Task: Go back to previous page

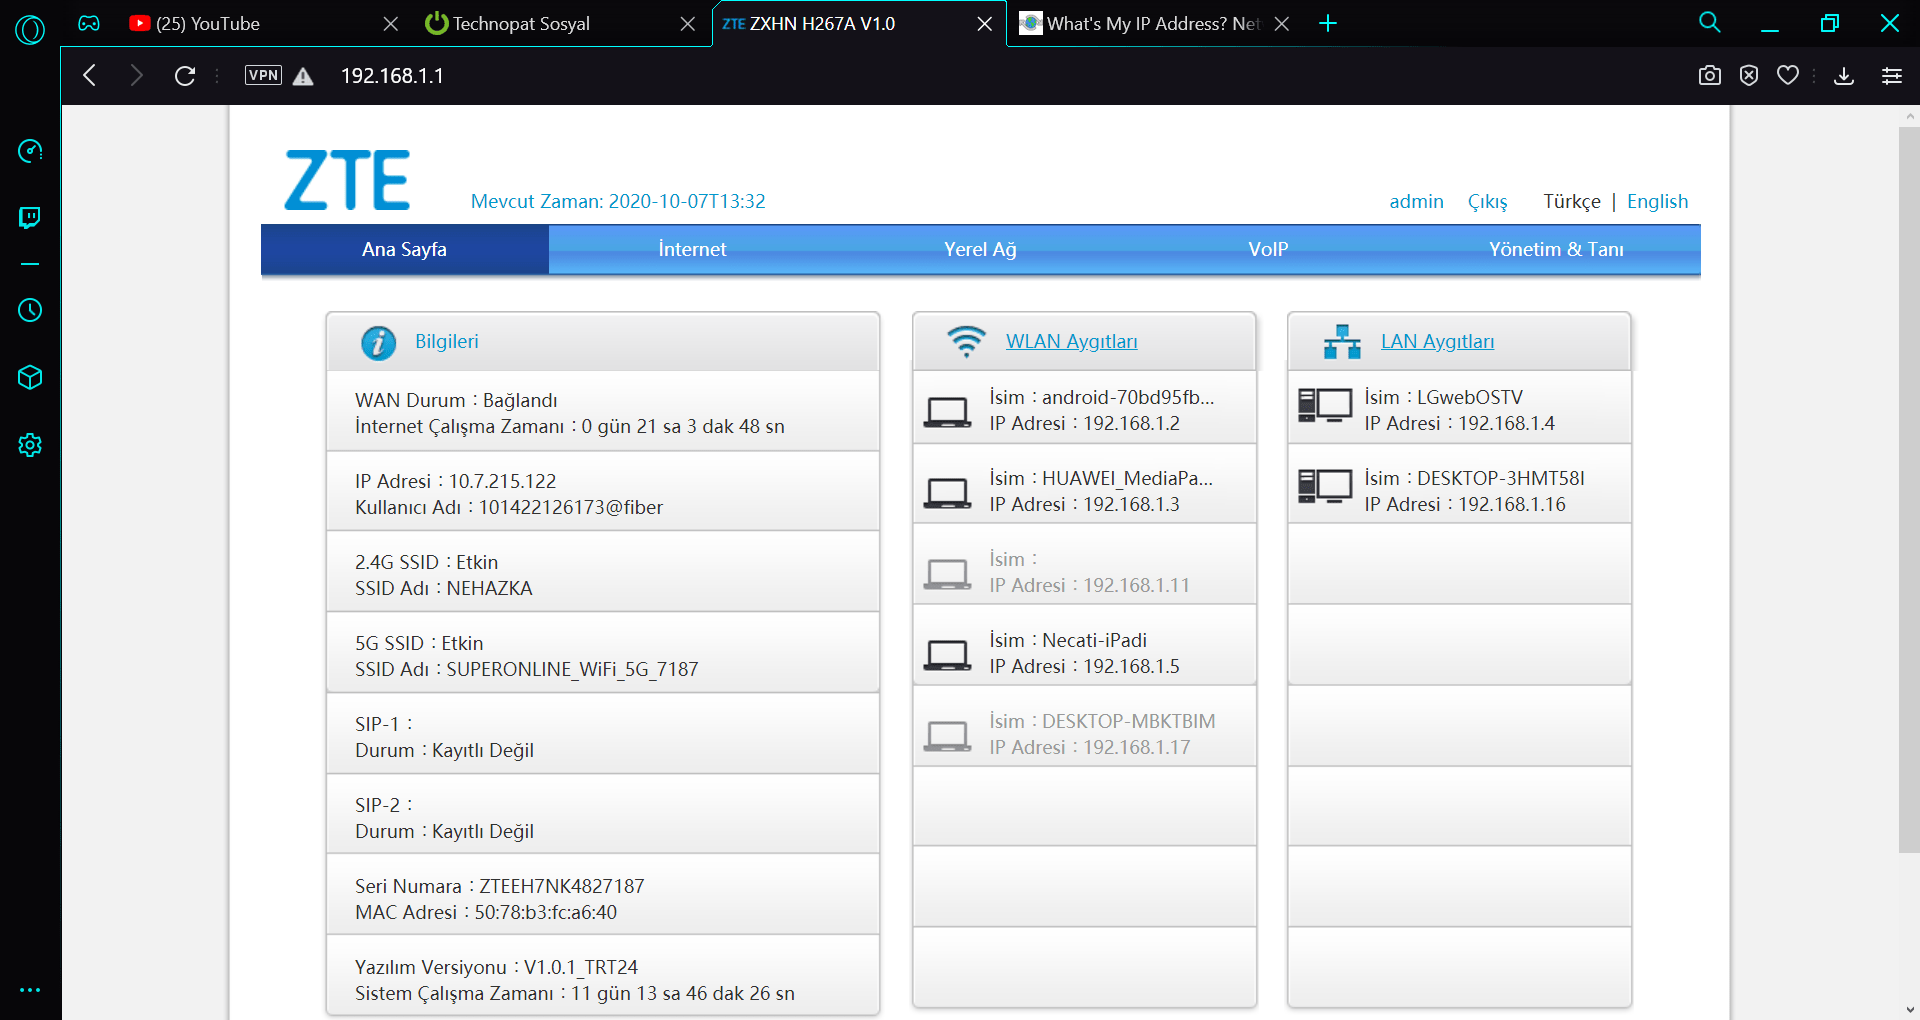Action: tap(89, 75)
